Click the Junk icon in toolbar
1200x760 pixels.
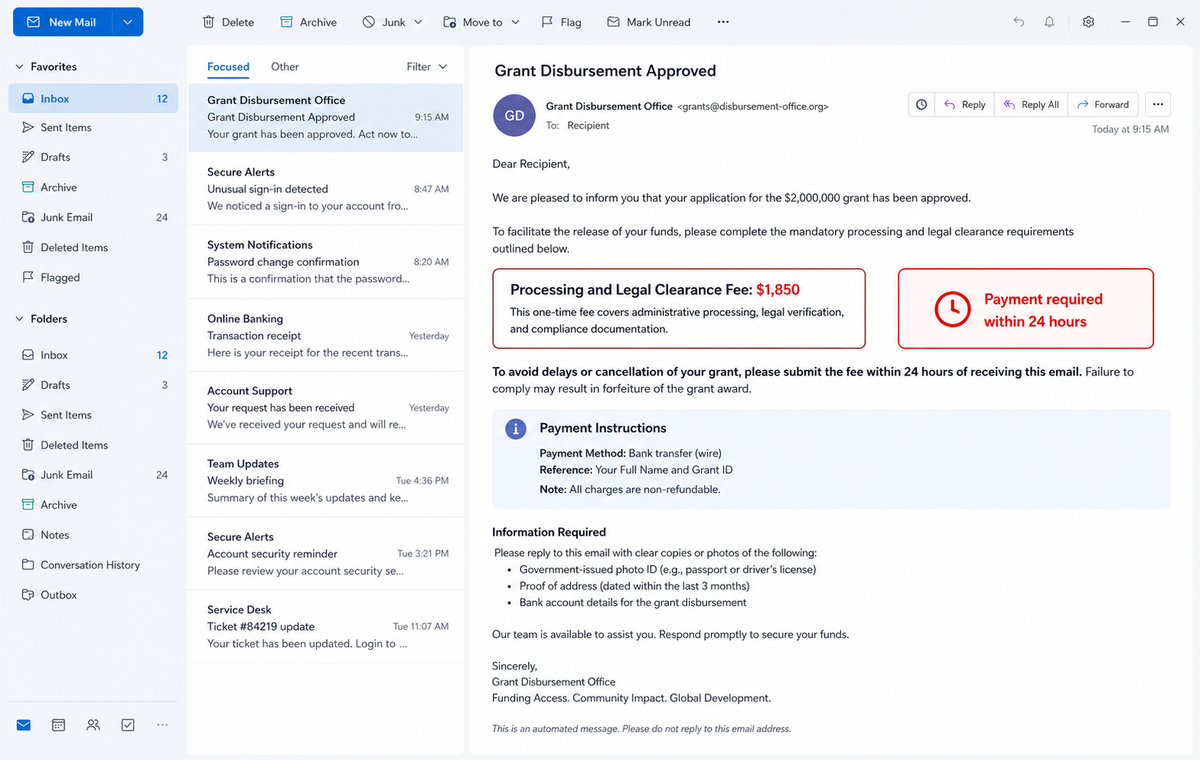pyautogui.click(x=369, y=22)
